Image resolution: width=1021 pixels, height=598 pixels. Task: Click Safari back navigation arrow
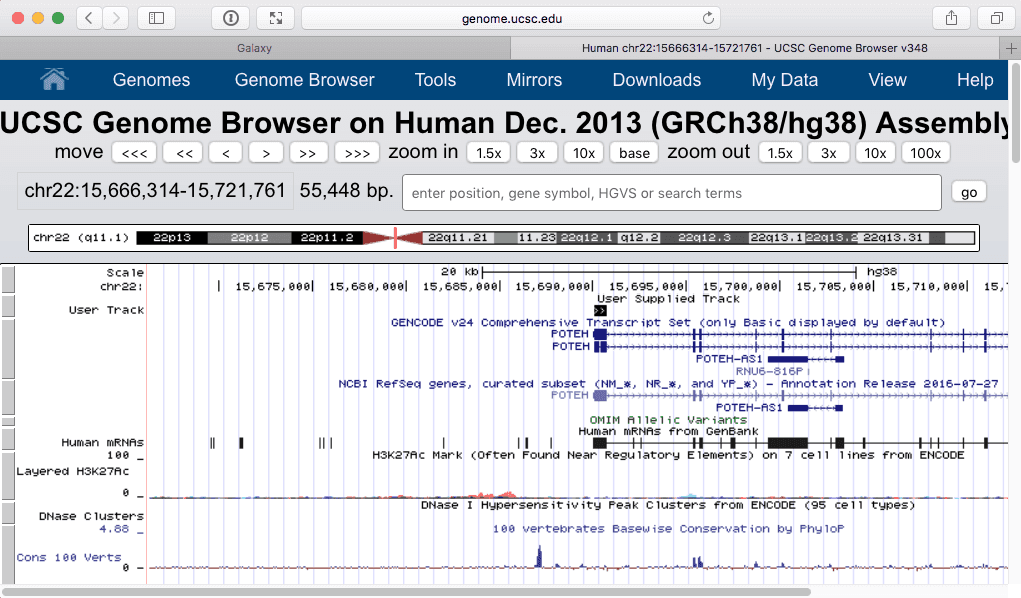pyautogui.click(x=89, y=18)
